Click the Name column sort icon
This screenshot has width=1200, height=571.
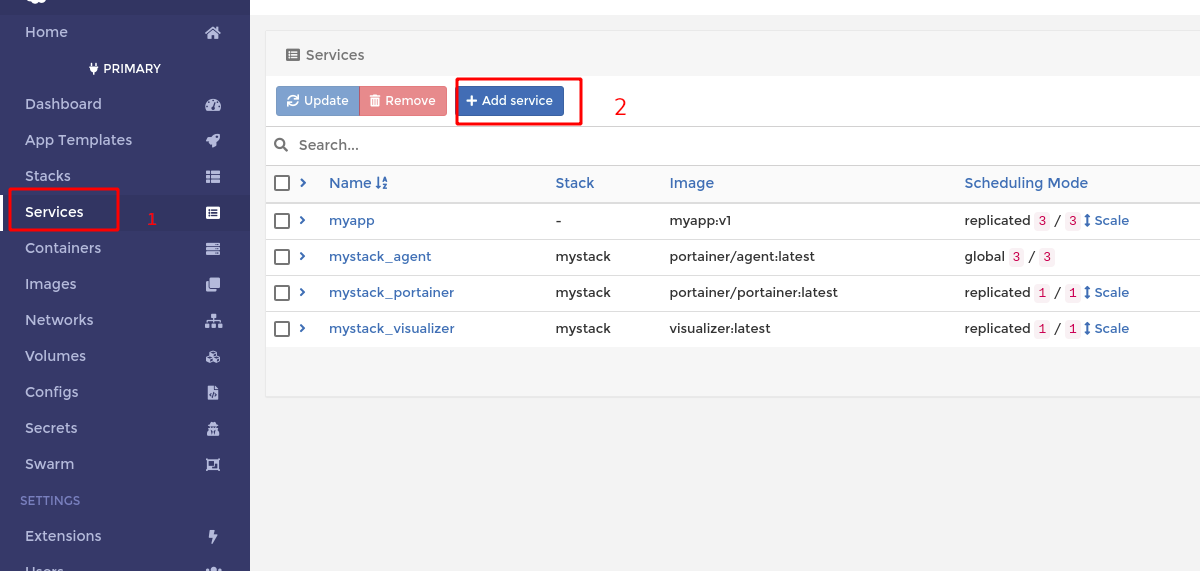381,183
